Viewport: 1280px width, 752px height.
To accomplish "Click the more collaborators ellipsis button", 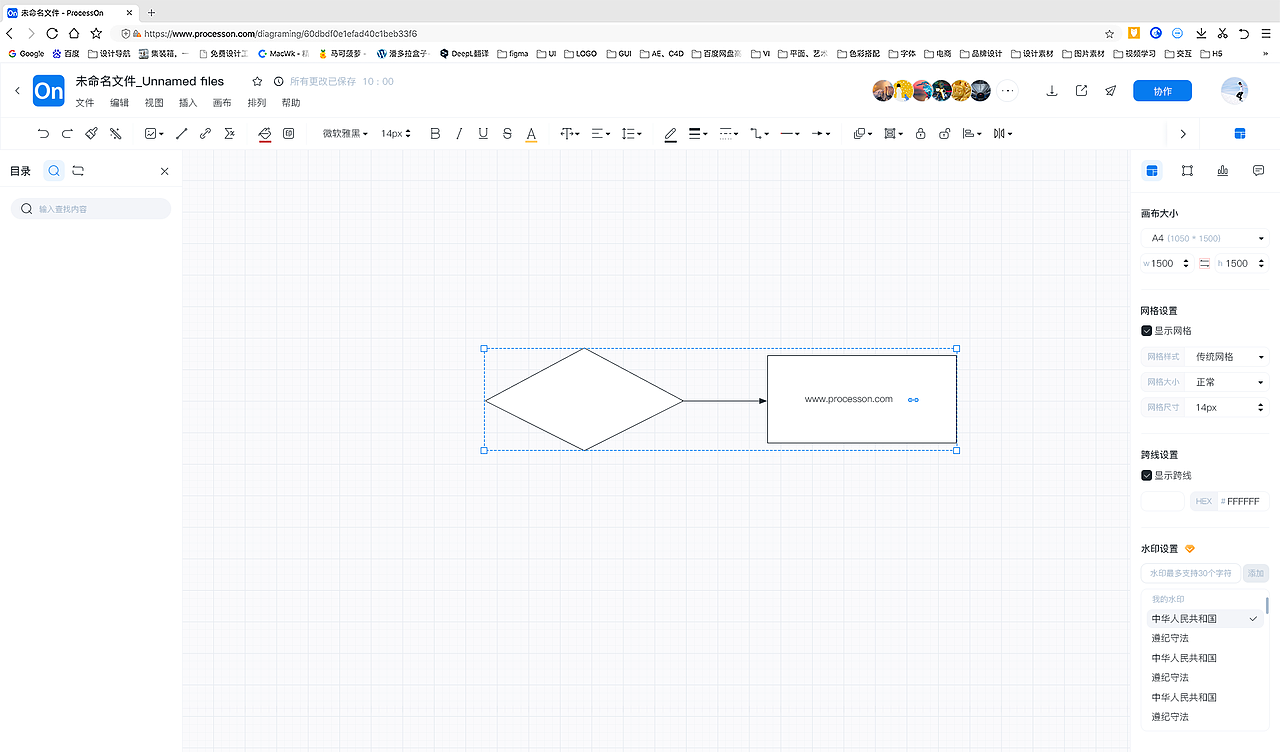I will click(x=1008, y=91).
